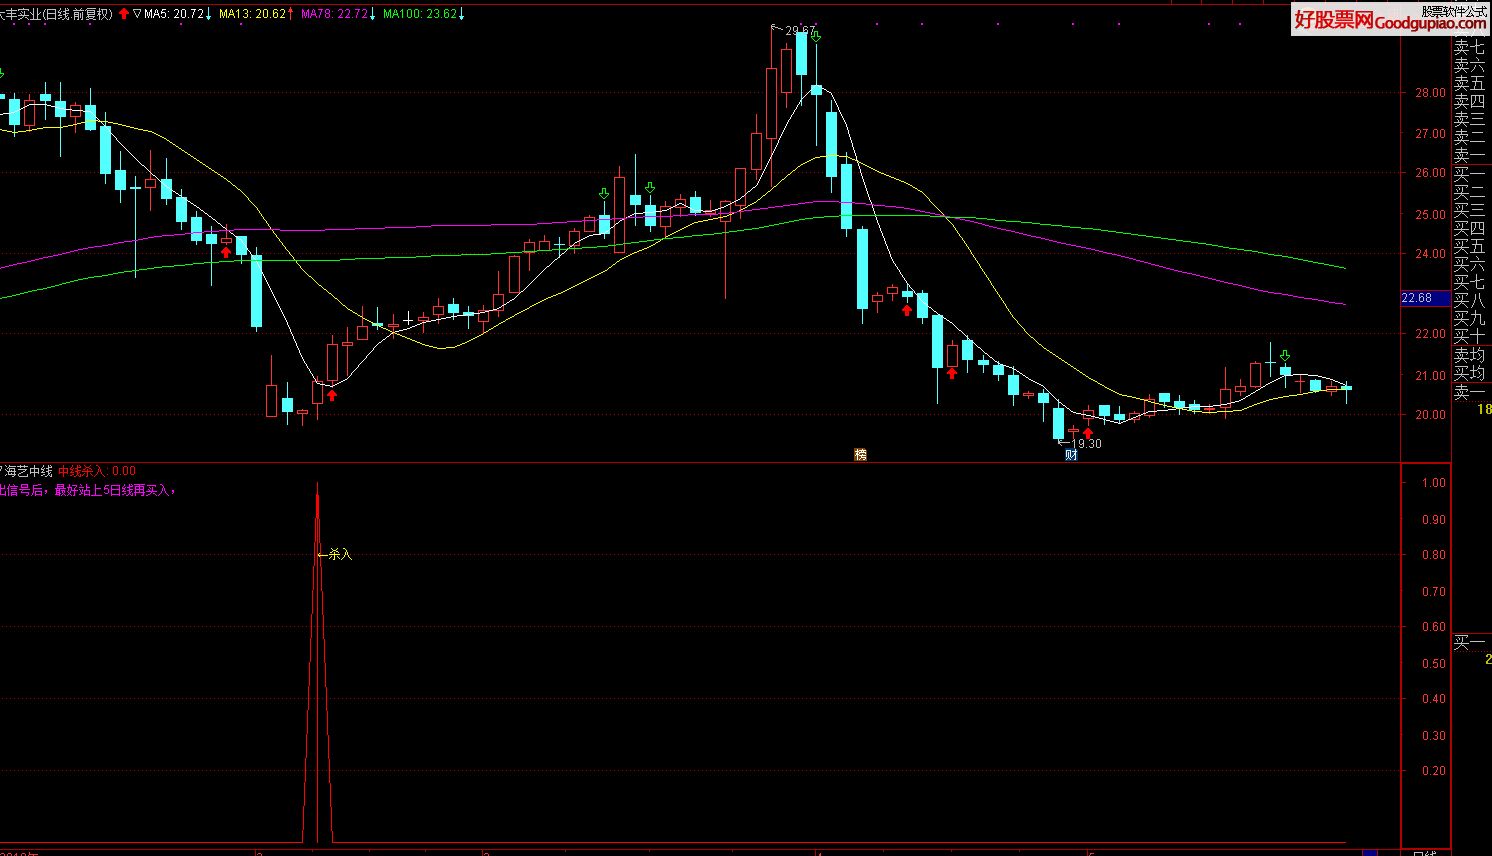The height and width of the screenshot is (856, 1492).
Task: Select the 卖三 order book row
Action: (x=1469, y=119)
